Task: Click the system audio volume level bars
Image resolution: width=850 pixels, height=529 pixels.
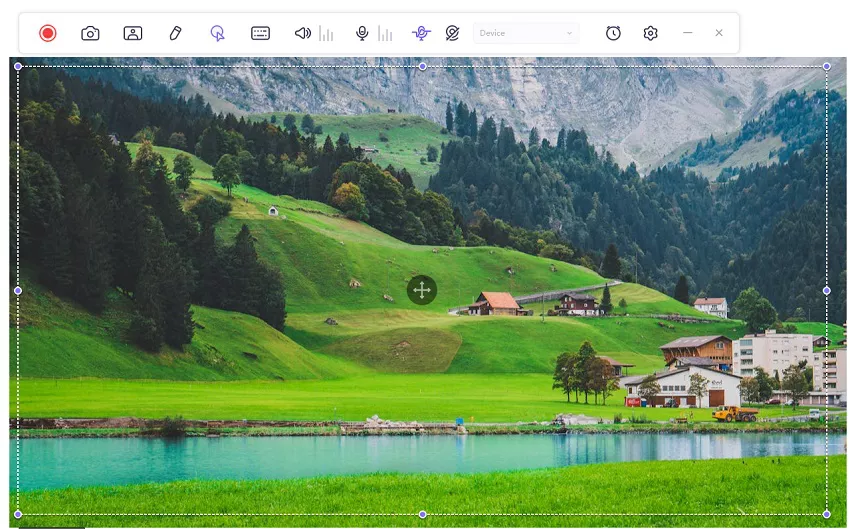Action: tap(326, 34)
